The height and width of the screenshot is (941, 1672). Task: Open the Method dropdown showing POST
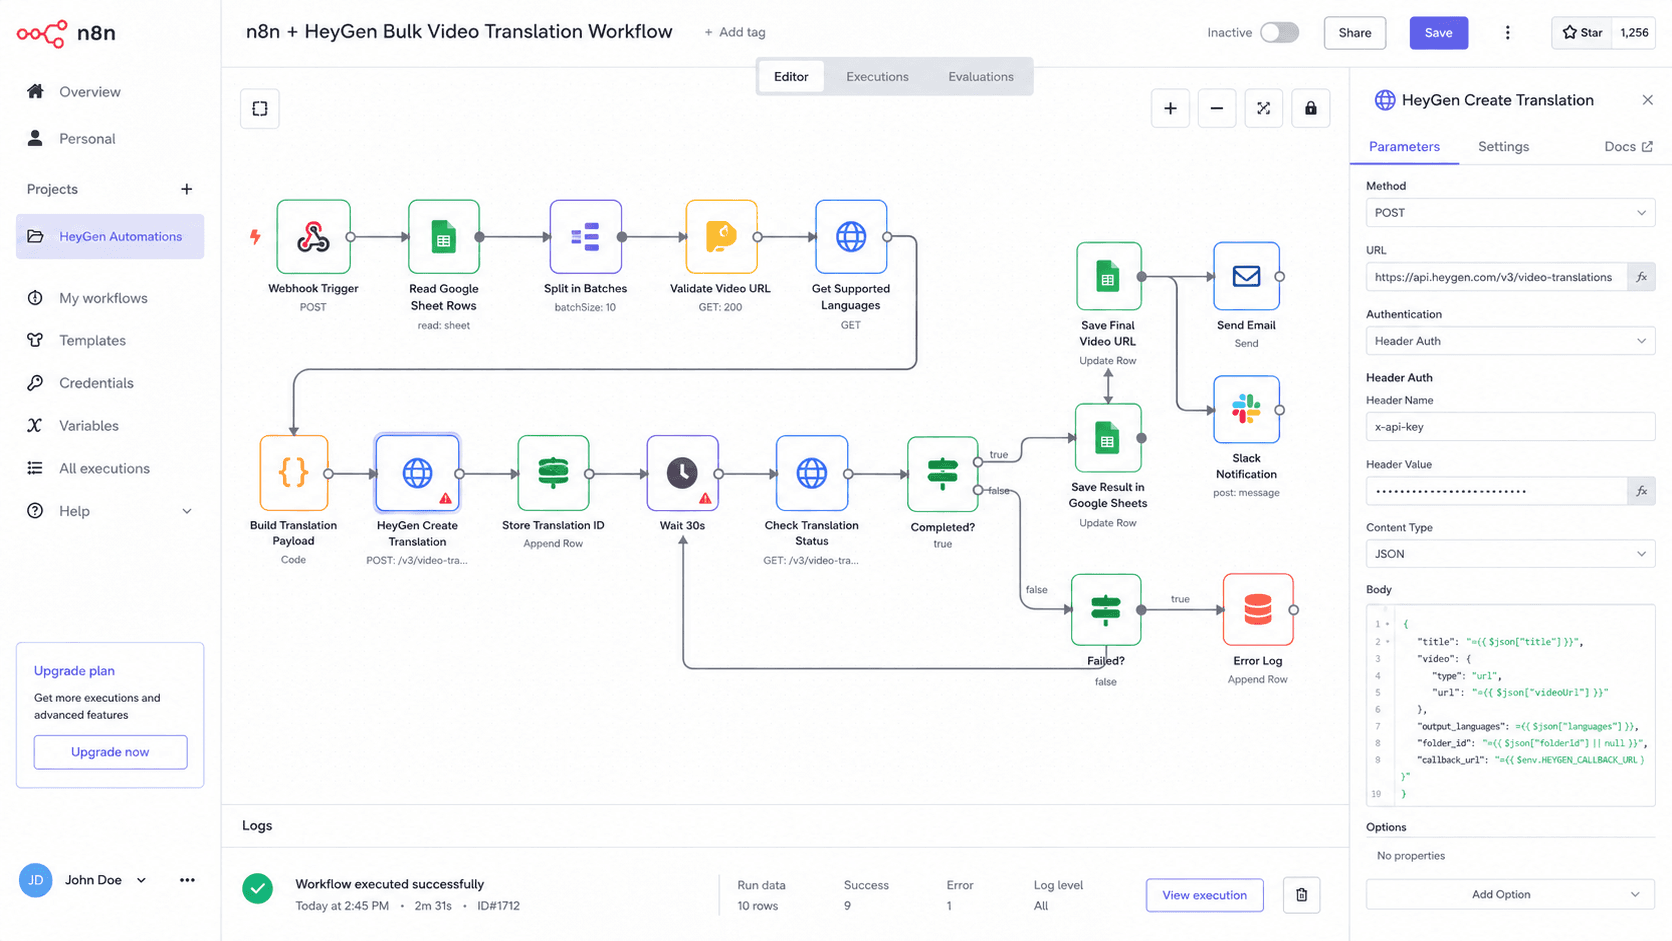click(x=1510, y=213)
